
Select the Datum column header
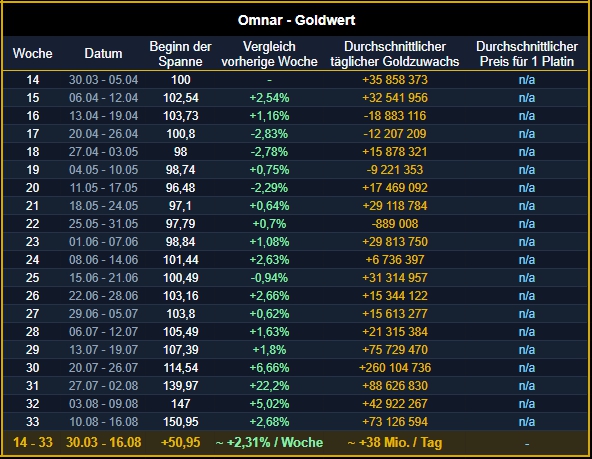point(103,53)
